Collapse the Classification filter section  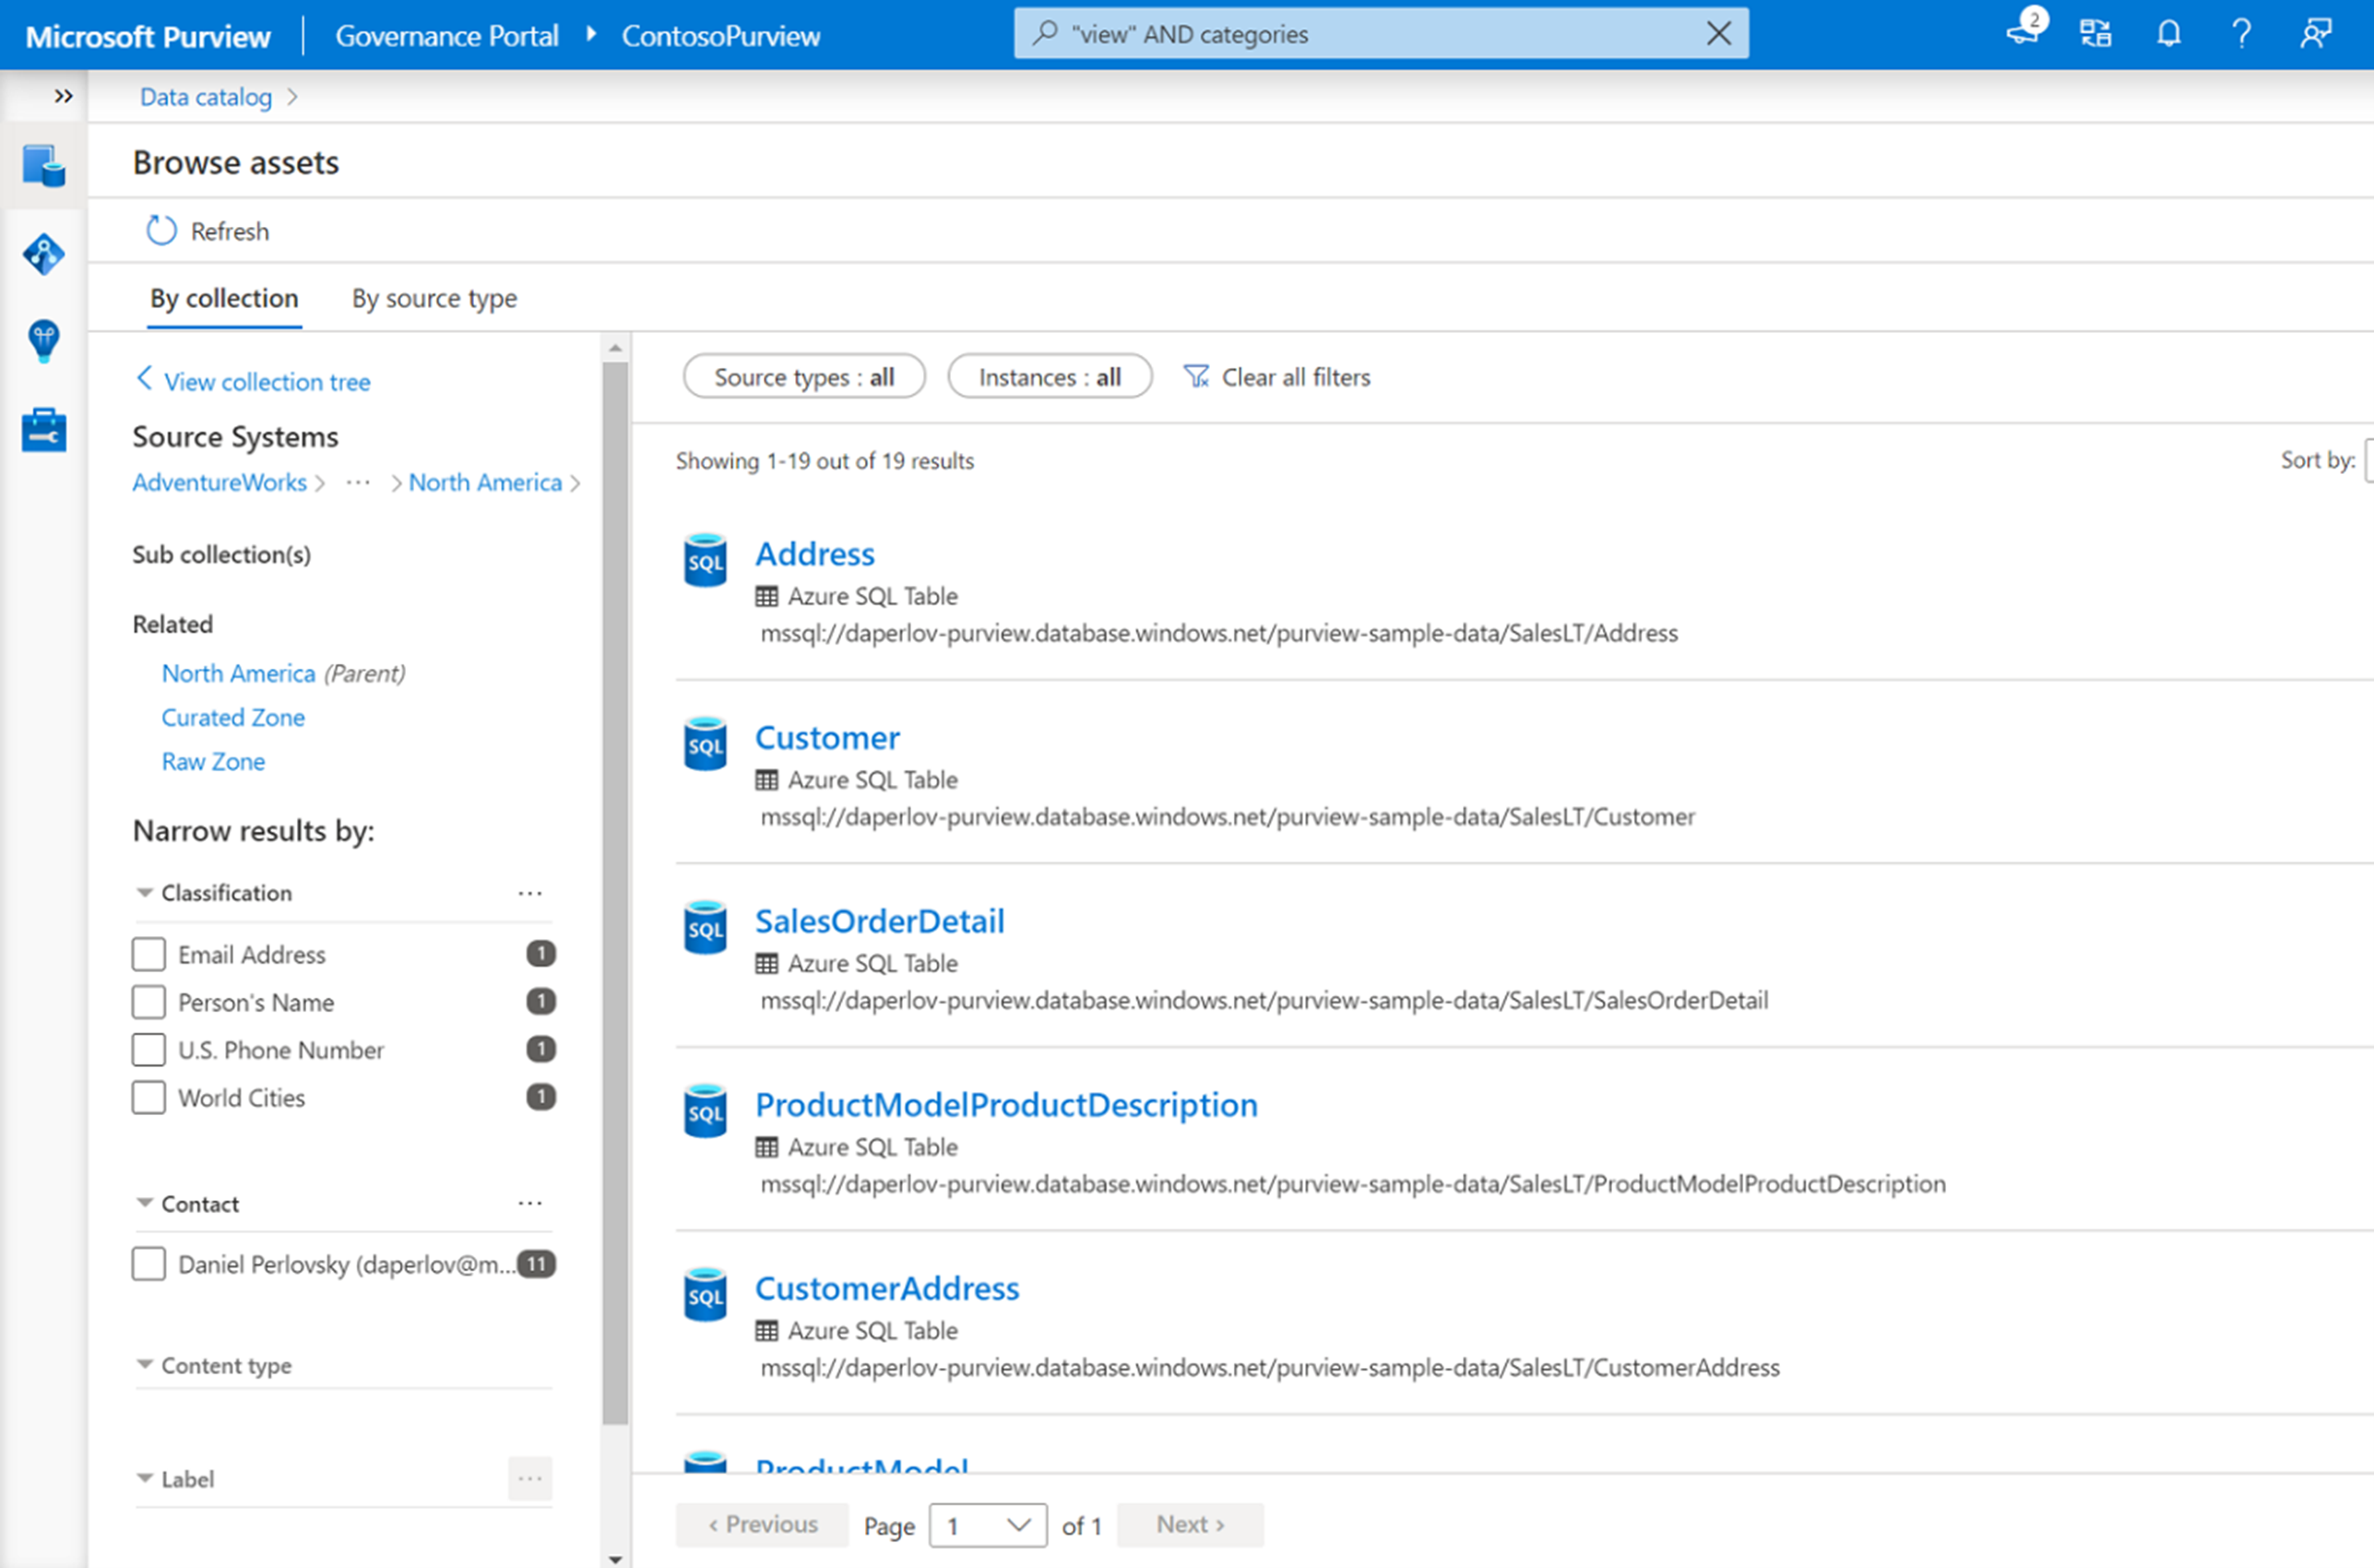click(x=144, y=892)
